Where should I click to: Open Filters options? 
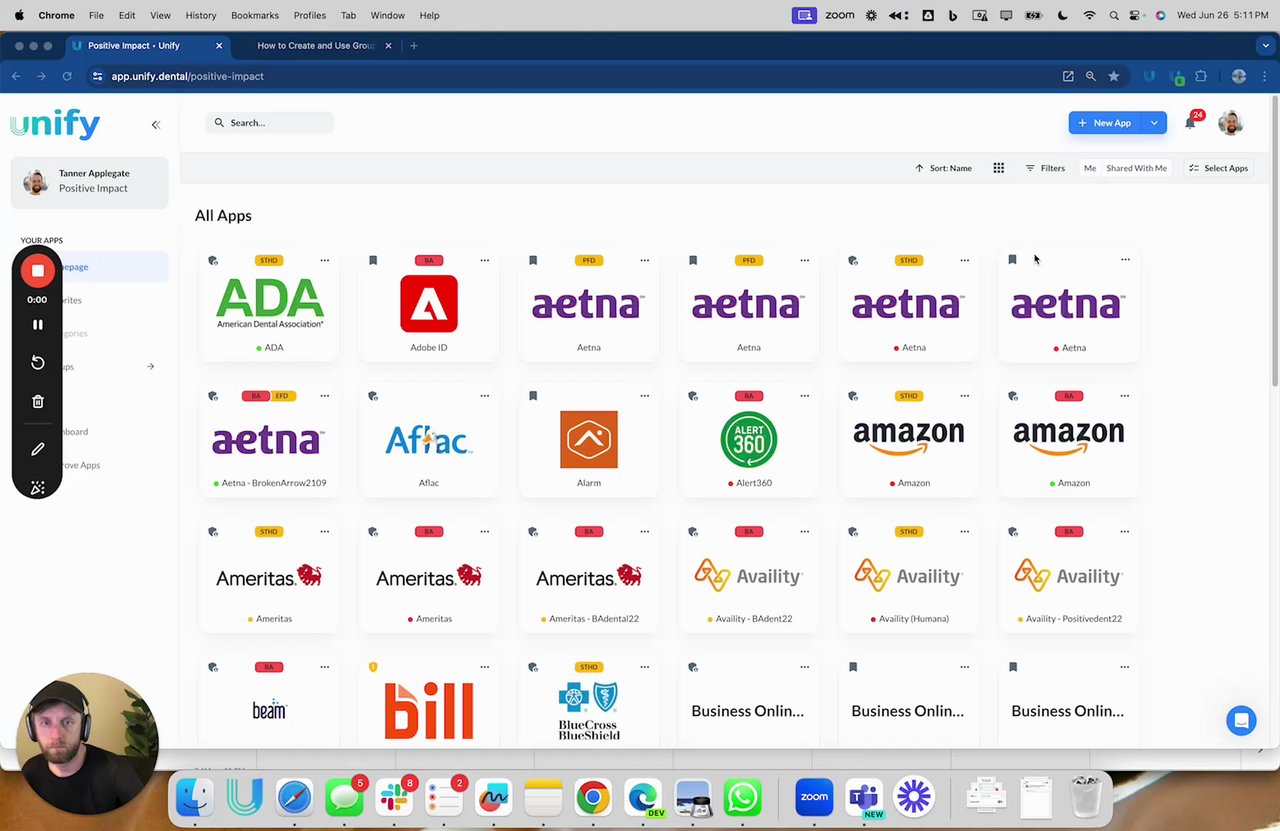[x=1045, y=168]
